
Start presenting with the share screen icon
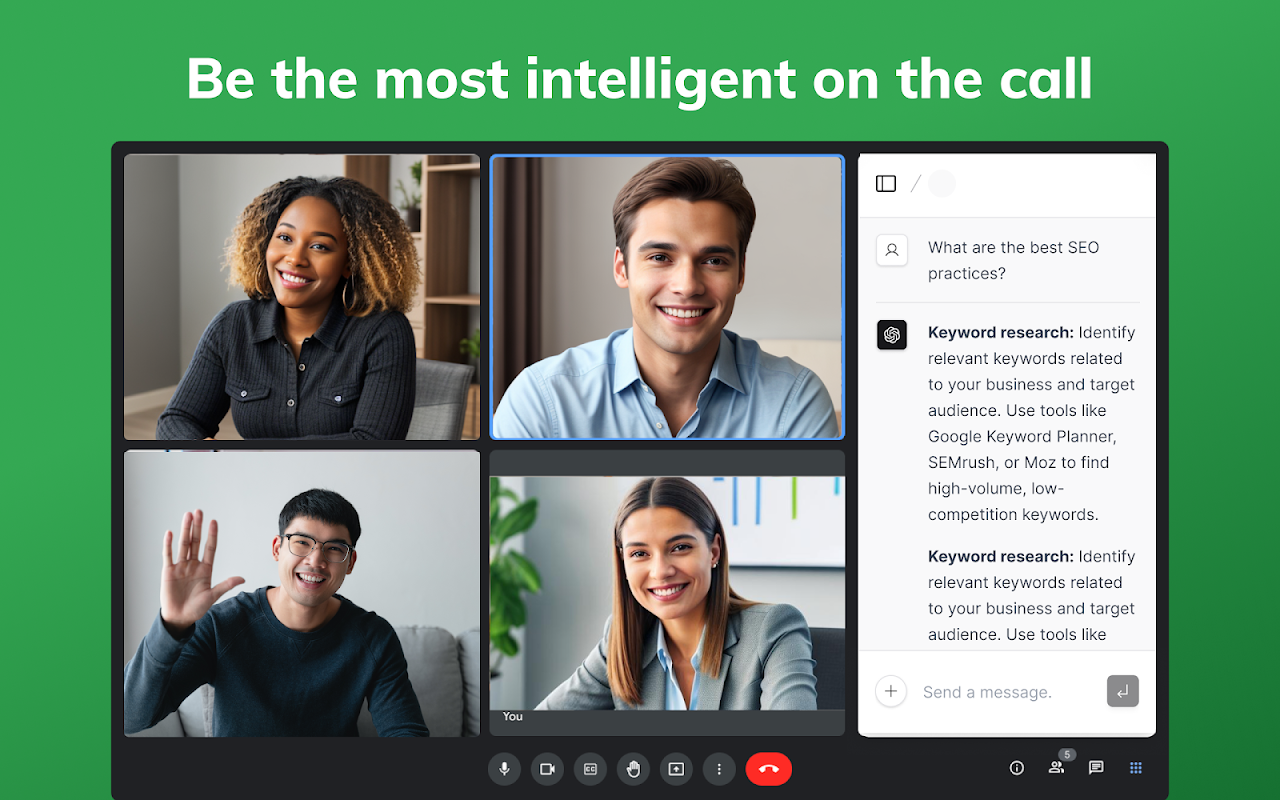(676, 769)
